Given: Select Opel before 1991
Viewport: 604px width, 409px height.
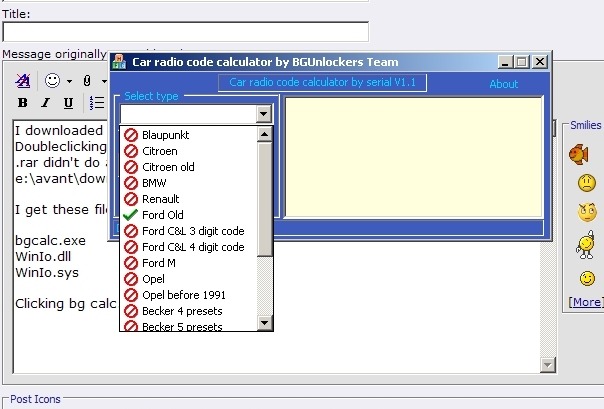Looking at the screenshot, I should pos(189,295).
